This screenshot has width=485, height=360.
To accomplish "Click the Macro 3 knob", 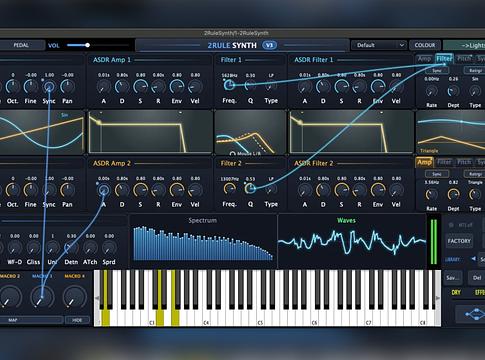I will [42, 297].
